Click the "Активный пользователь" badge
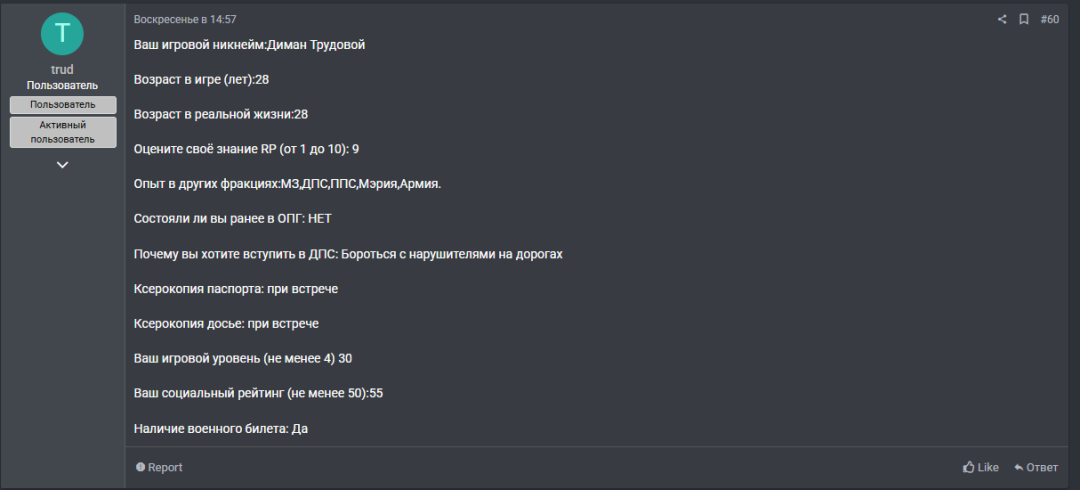1080x490 pixels. point(63,132)
